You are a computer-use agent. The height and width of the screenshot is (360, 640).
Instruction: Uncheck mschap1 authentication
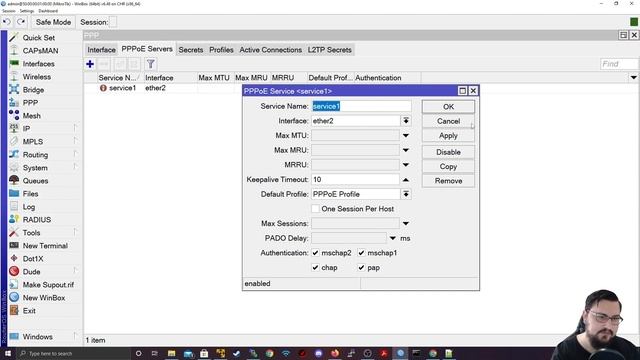click(361, 253)
